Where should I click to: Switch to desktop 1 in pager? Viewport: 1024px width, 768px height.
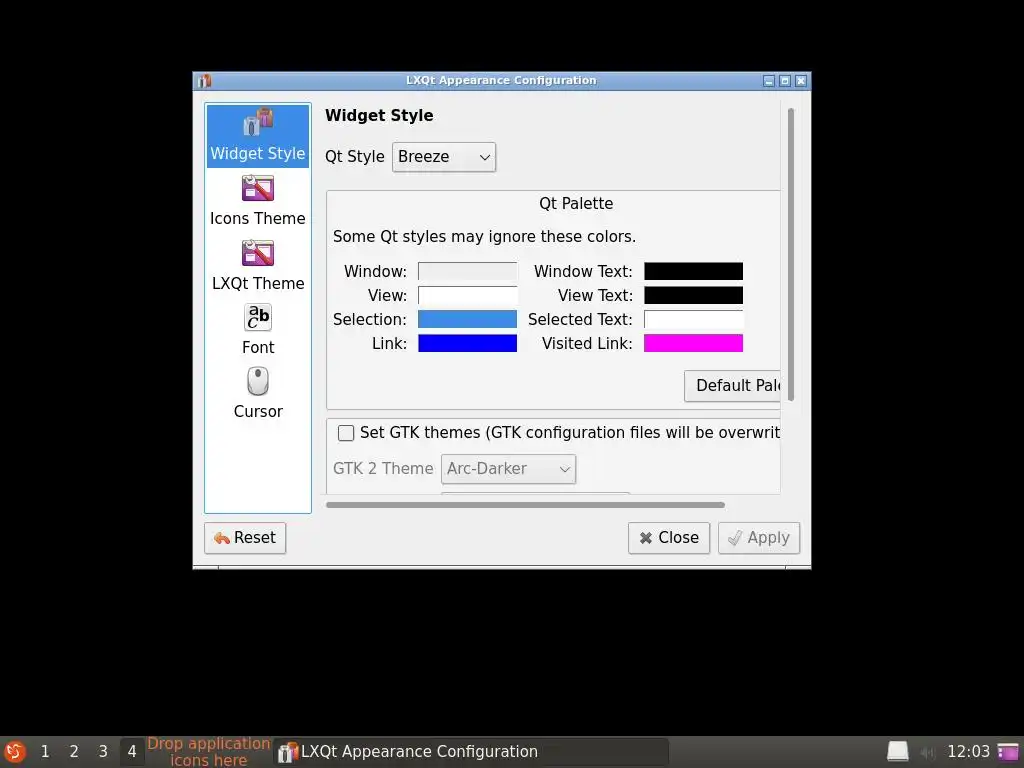pos(45,752)
